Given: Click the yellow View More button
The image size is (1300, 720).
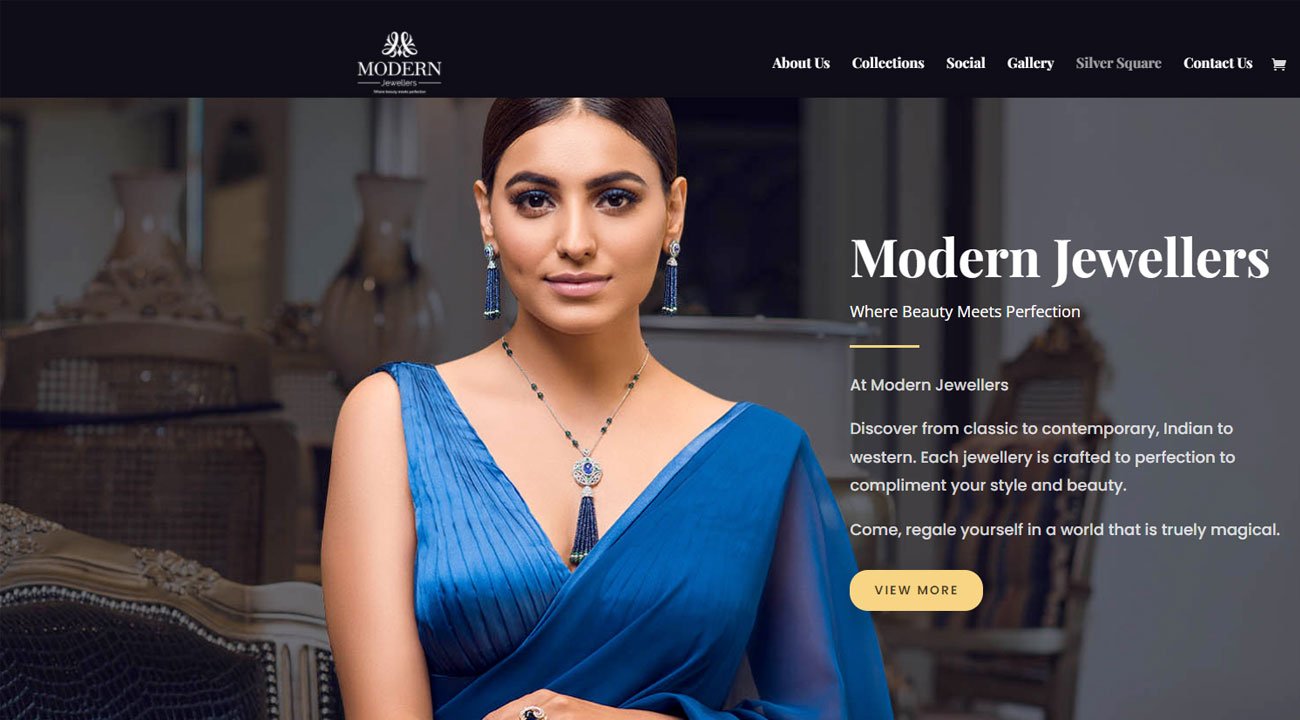Looking at the screenshot, I should tap(916, 590).
